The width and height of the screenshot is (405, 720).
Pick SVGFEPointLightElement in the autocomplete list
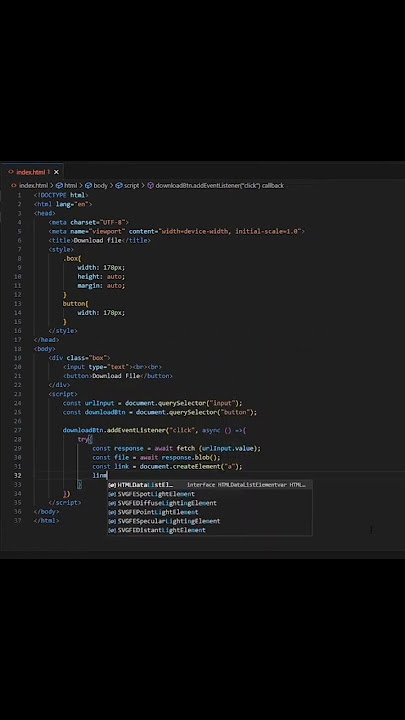click(210, 512)
